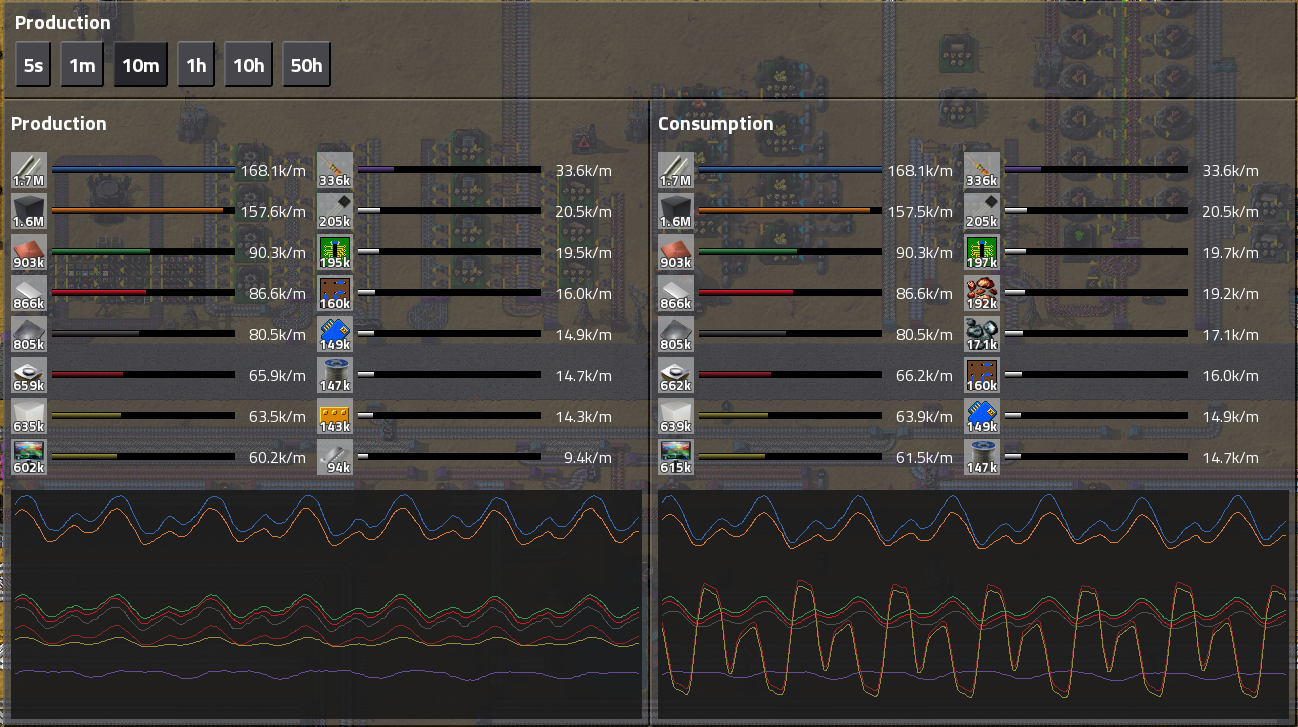Click the 171k ore icon in Consumption
1298x727 pixels.
[x=982, y=335]
